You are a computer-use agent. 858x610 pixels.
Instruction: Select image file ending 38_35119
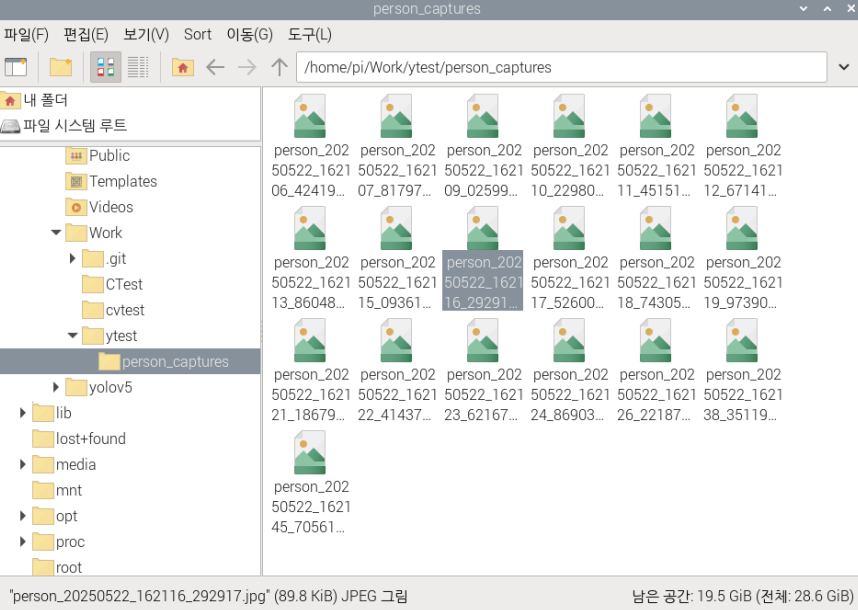pos(743,370)
